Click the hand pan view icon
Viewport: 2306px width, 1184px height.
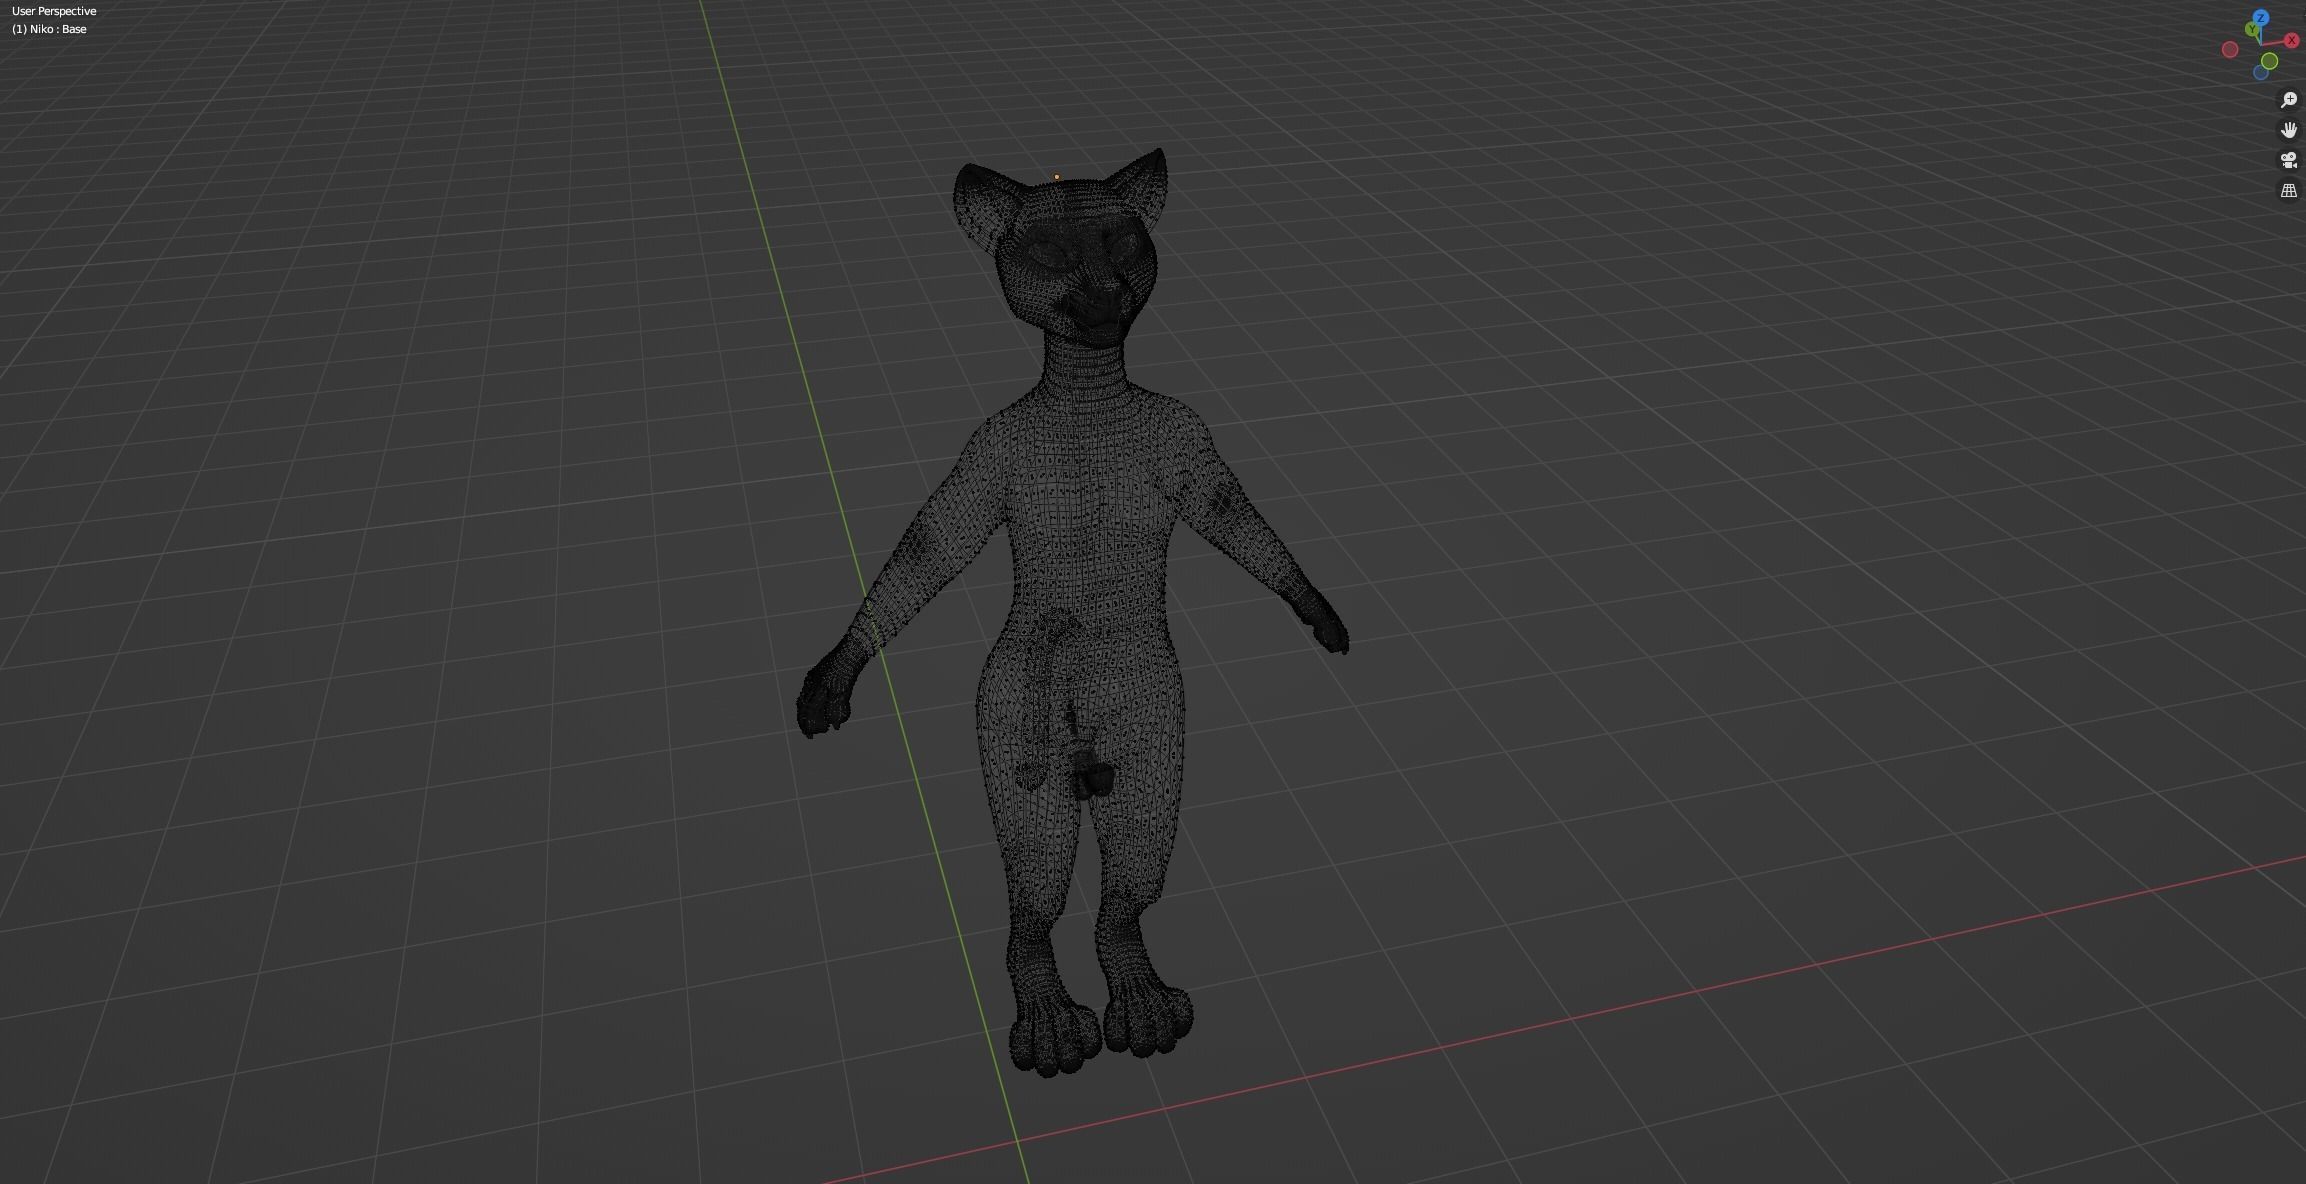tap(2288, 130)
